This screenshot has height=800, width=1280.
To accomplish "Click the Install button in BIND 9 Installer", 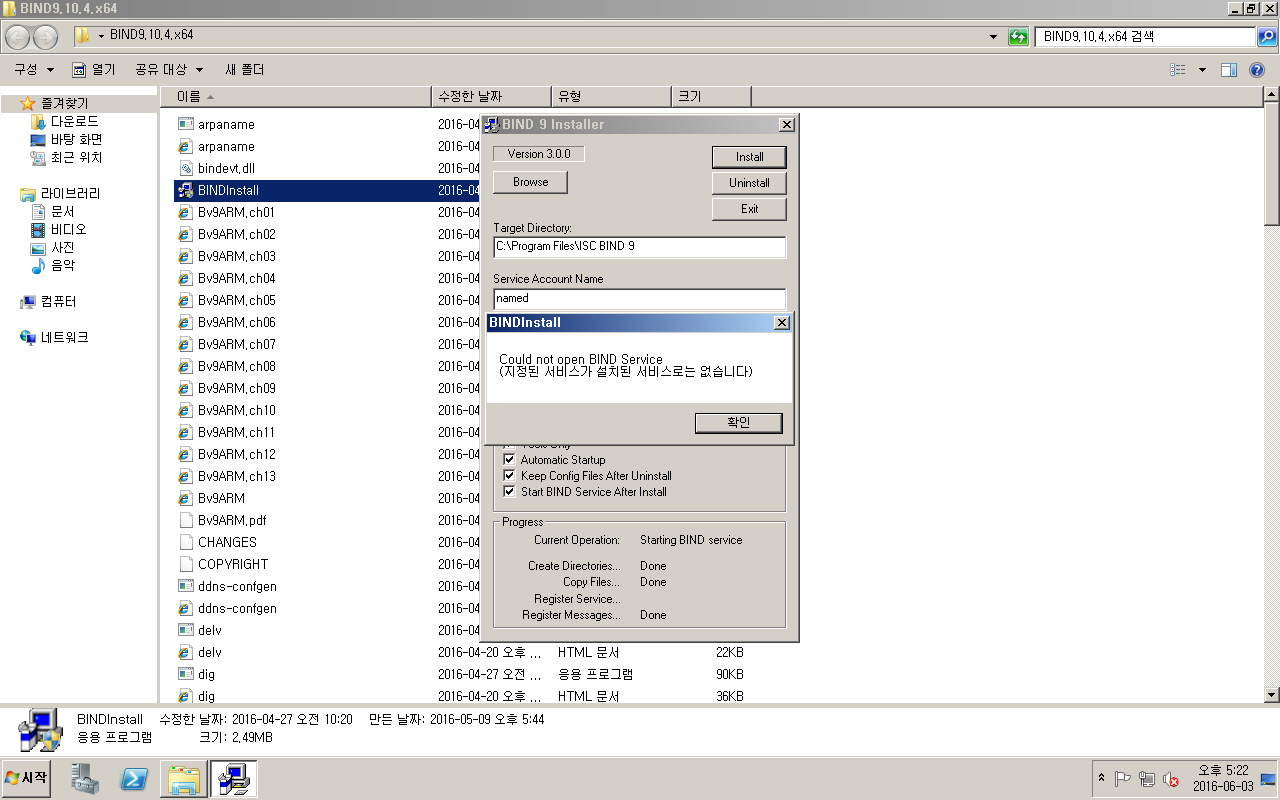I will (749, 157).
